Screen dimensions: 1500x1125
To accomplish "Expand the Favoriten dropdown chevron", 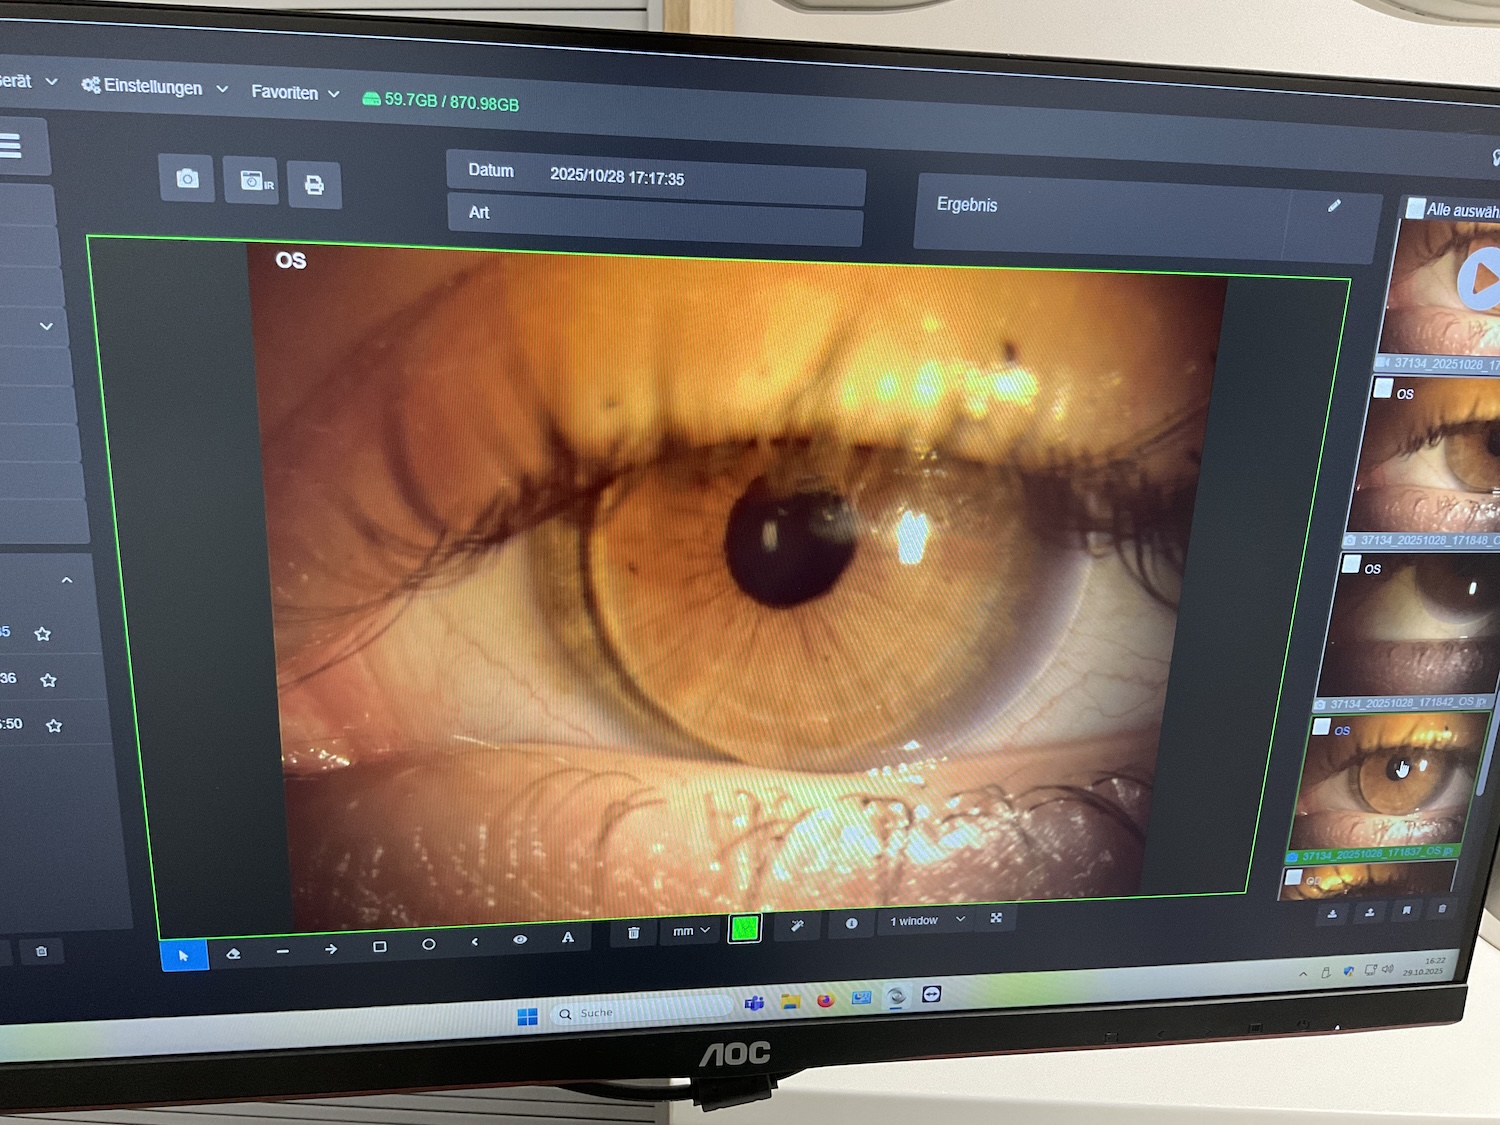I will [333, 92].
